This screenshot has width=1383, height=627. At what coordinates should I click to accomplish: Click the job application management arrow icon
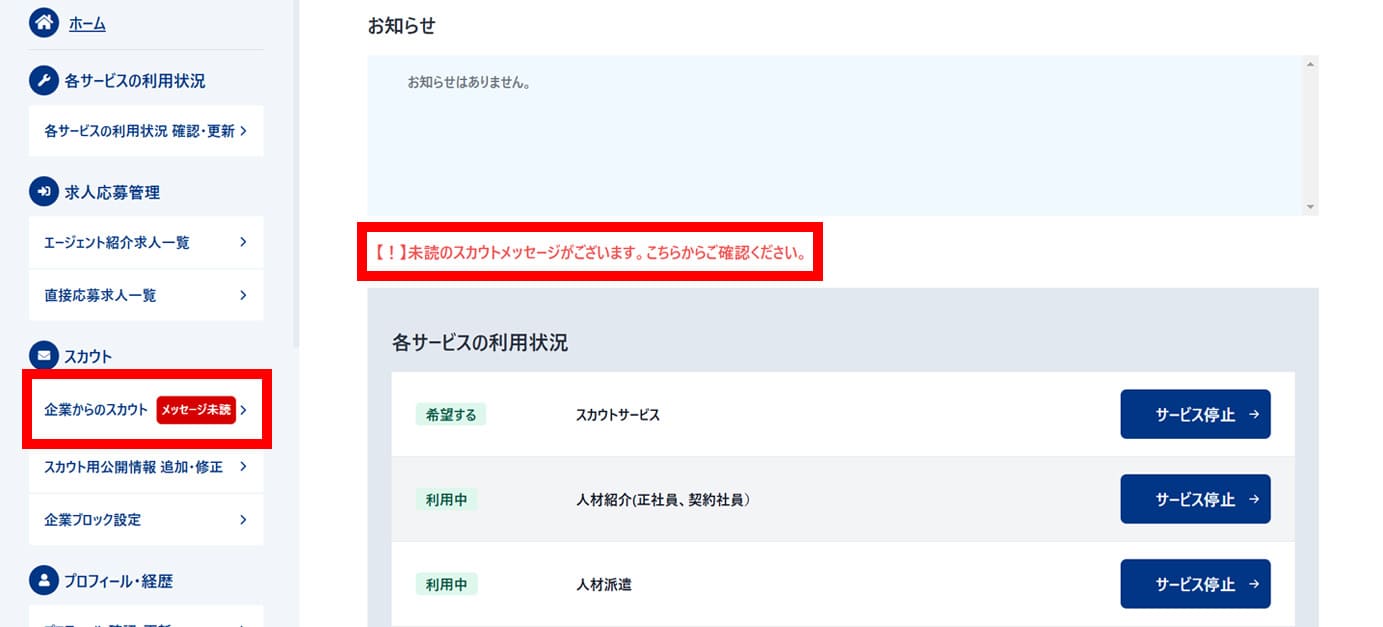click(x=44, y=192)
